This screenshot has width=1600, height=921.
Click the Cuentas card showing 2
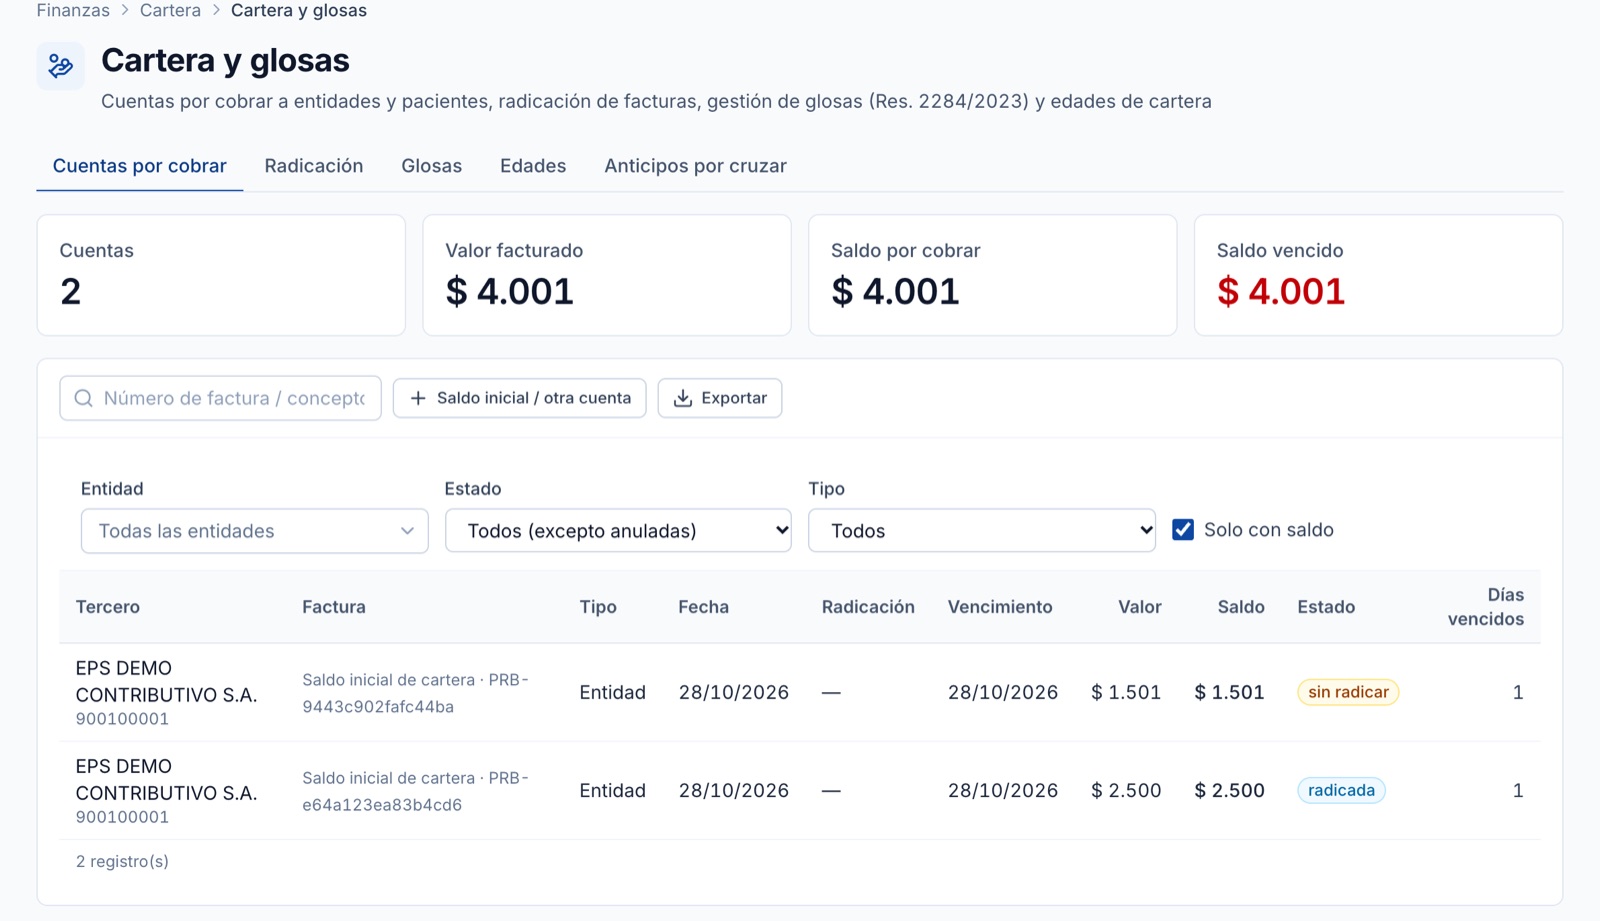(x=221, y=275)
